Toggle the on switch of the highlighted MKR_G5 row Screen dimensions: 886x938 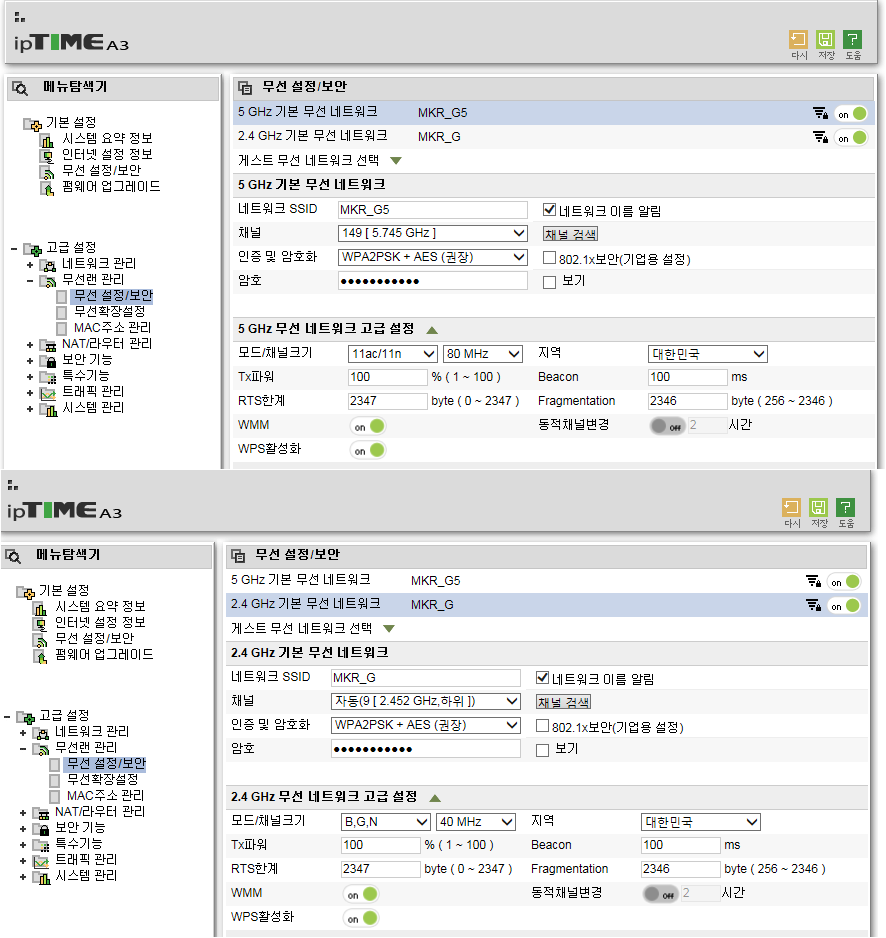[850, 114]
